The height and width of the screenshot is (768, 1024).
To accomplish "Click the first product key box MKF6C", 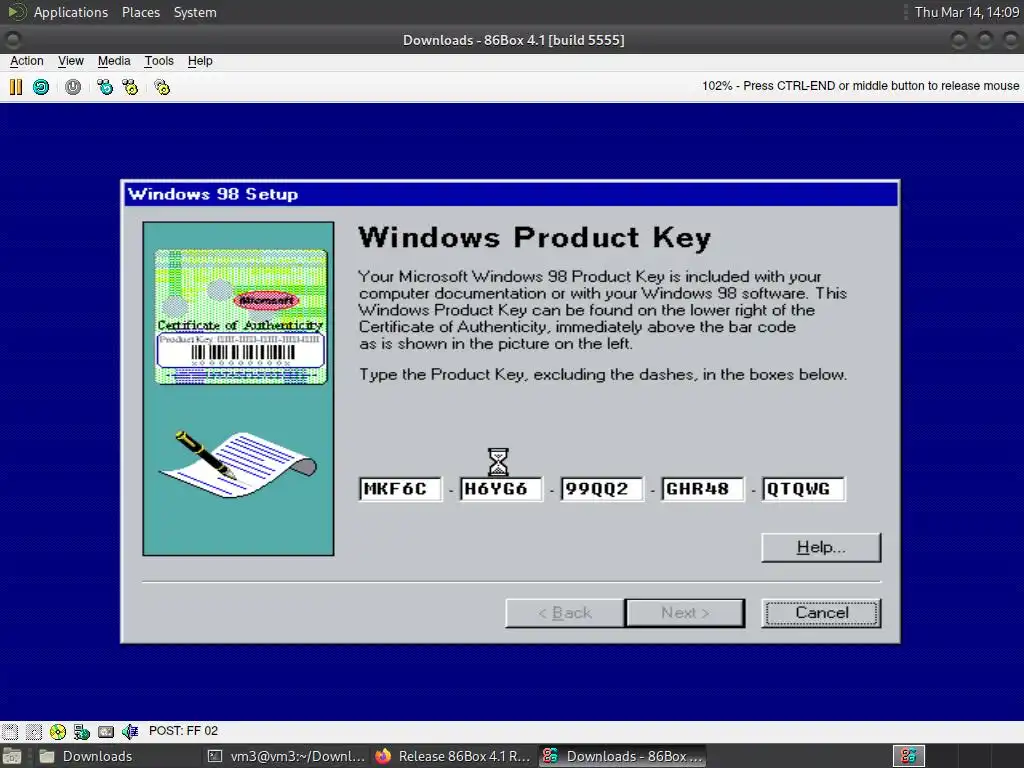I will (400, 489).
